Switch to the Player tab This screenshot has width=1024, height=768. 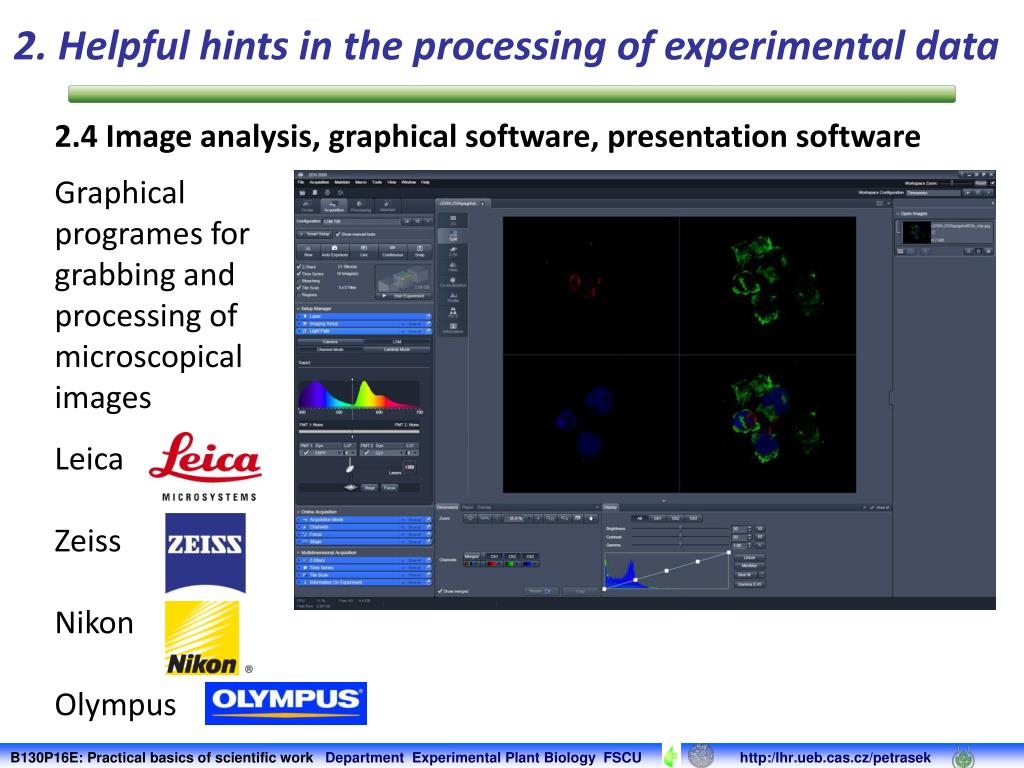tap(468, 507)
